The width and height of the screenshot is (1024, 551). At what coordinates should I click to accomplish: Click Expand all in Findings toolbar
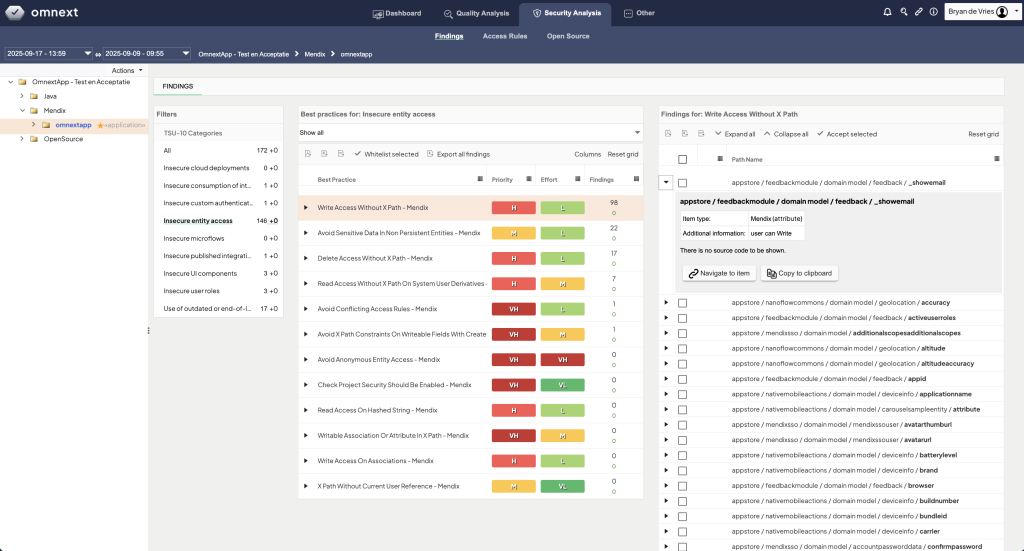pos(735,134)
